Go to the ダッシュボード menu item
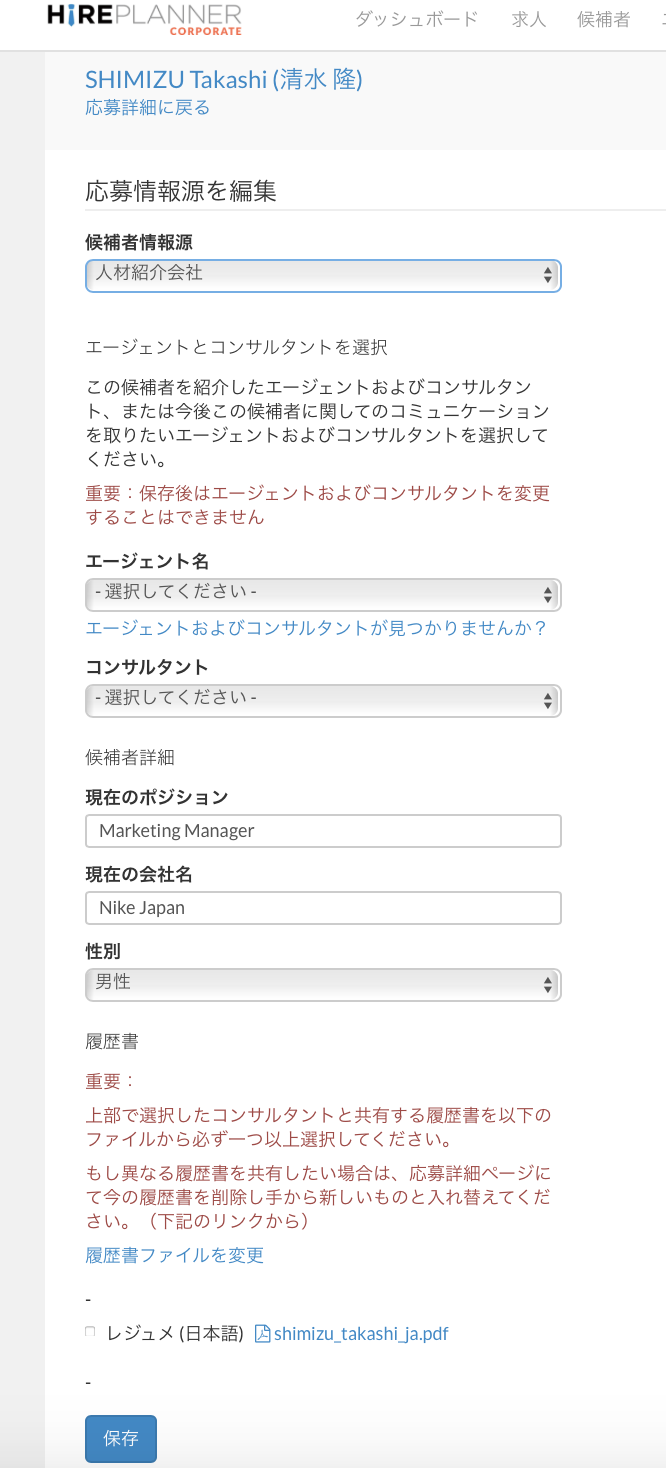The width and height of the screenshot is (666, 1468). (416, 19)
